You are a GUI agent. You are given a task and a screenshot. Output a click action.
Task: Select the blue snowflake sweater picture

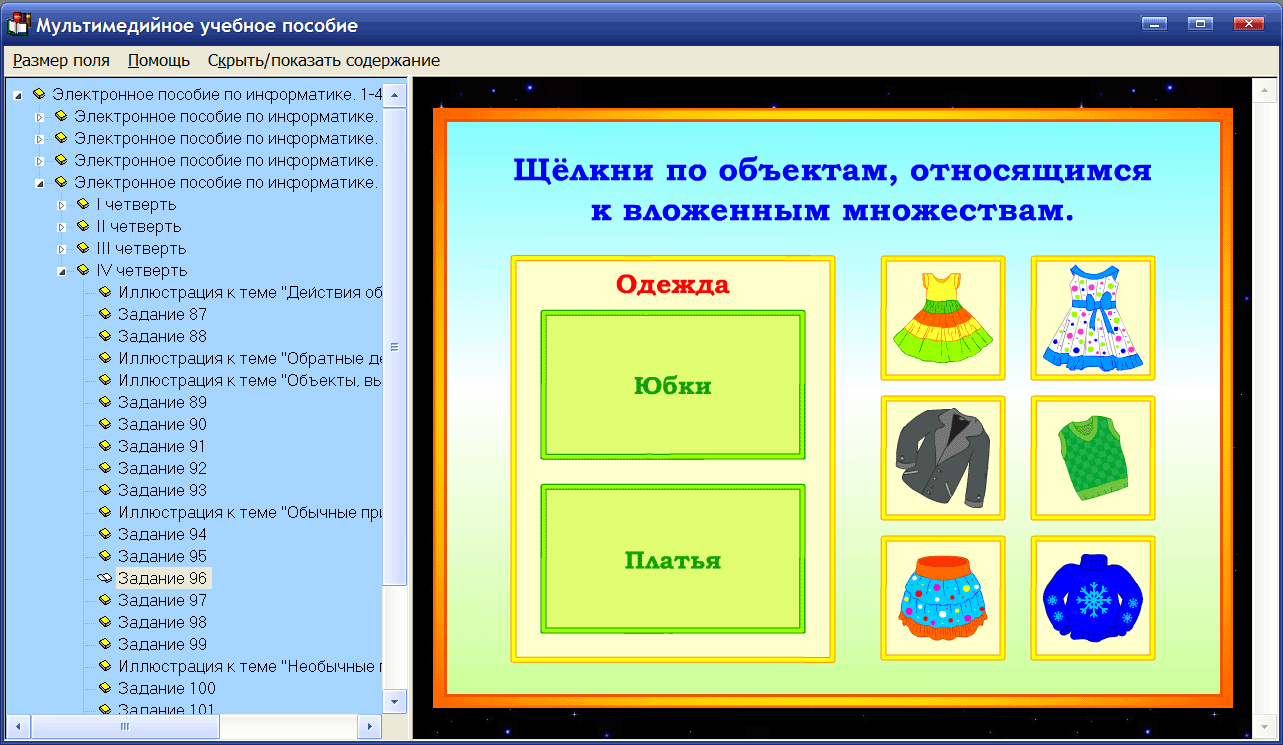1092,597
